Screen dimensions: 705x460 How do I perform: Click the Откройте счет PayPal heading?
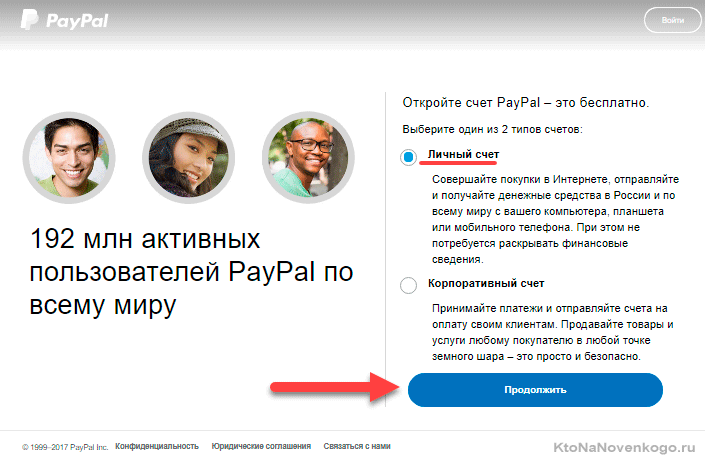click(x=526, y=103)
